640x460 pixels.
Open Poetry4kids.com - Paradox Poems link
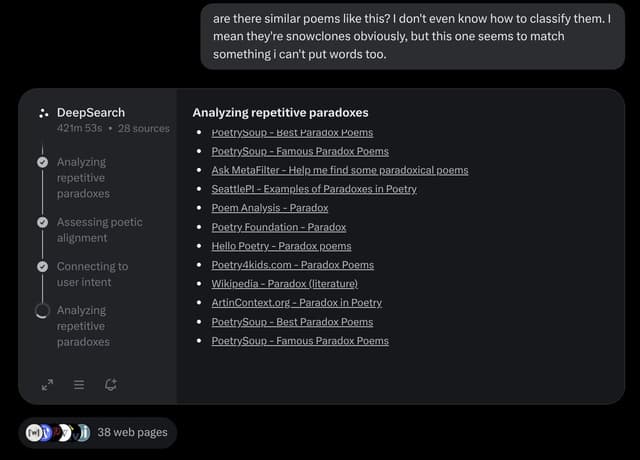[292, 265]
